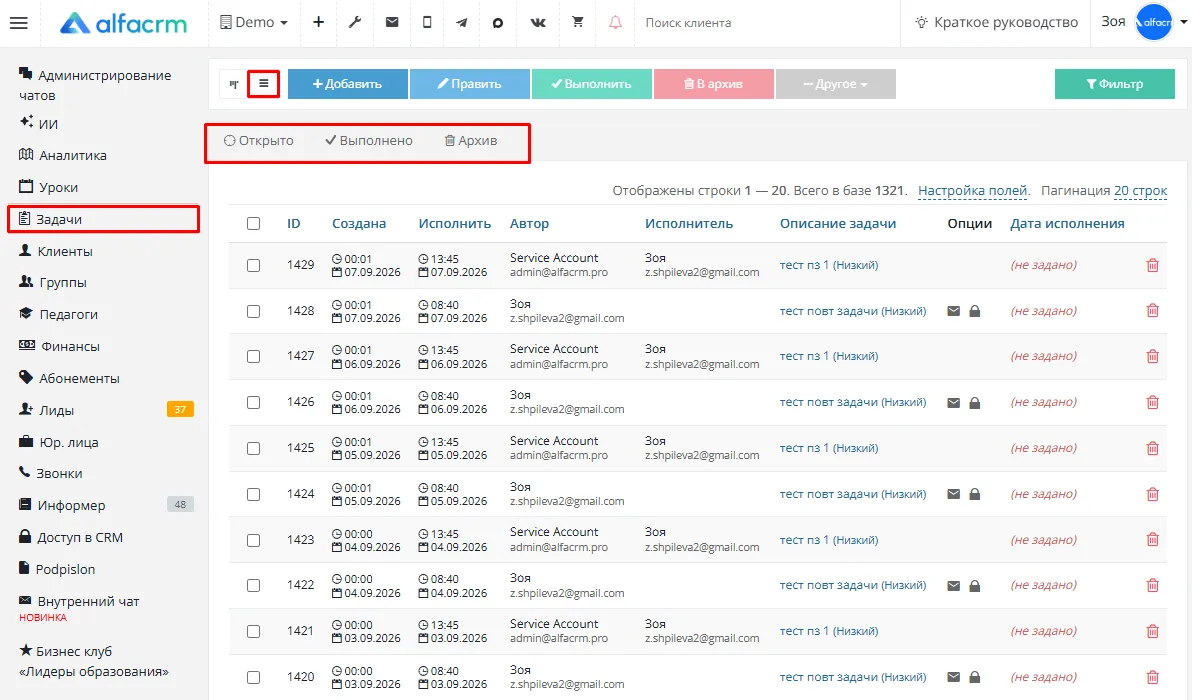
Task: Delete task 1429 with trash icon
Action: [x=1152, y=265]
